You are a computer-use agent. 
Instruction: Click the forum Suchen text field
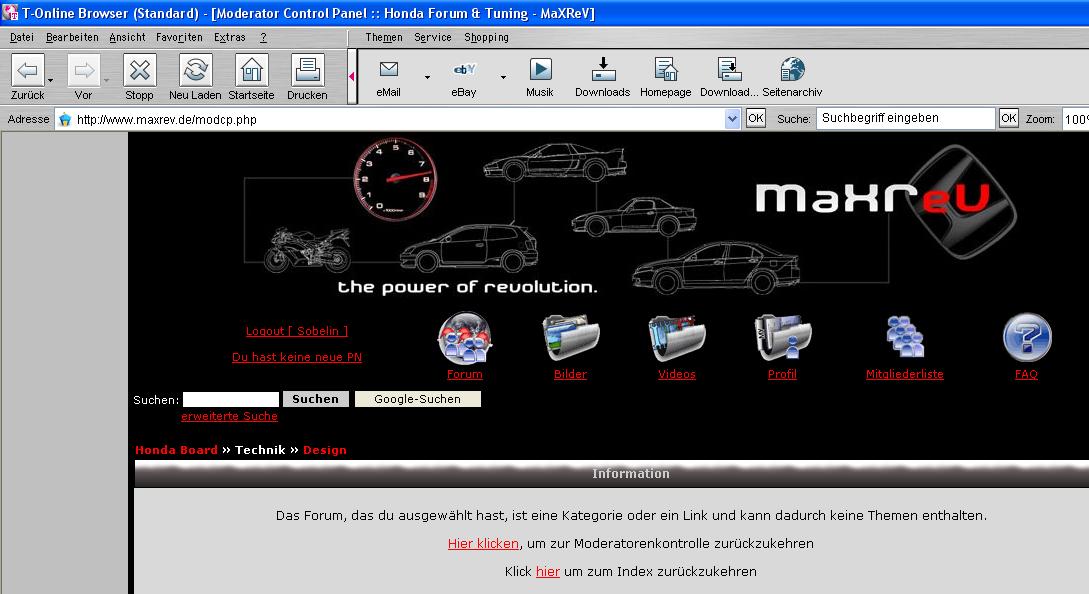click(230, 399)
